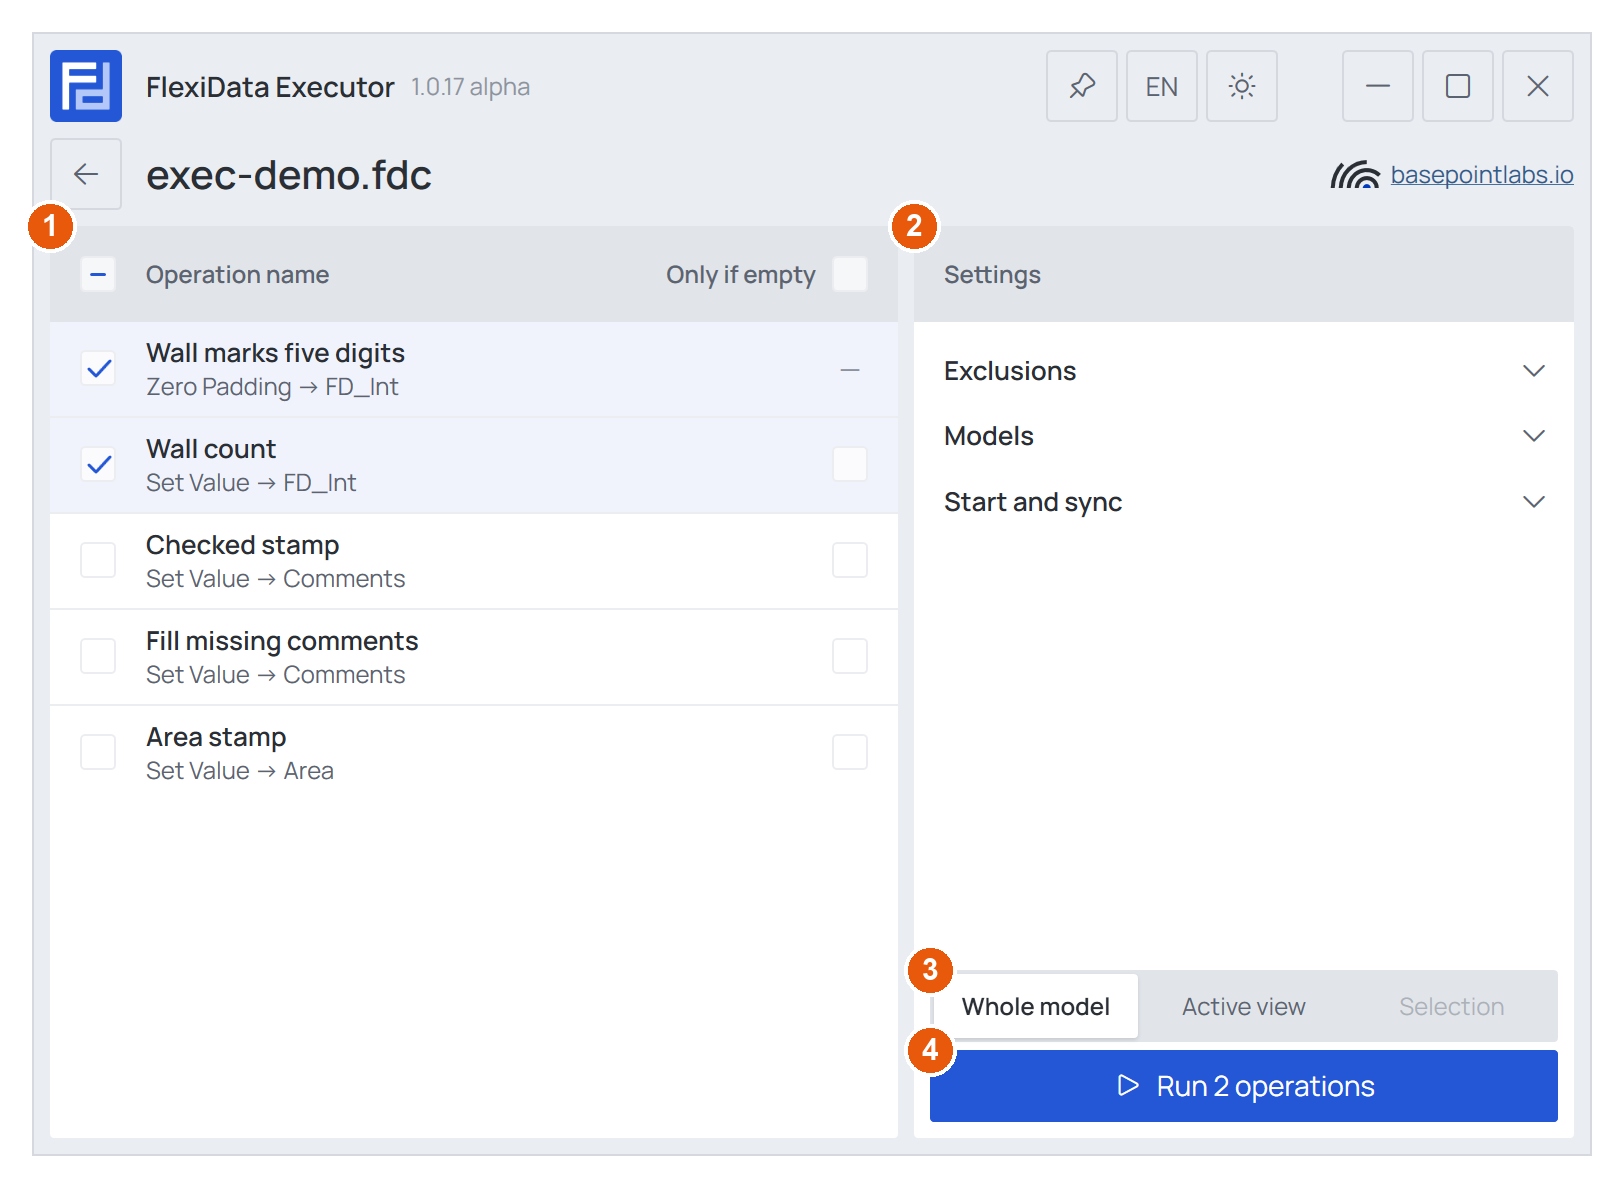Switch language with the EN button
The width and height of the screenshot is (1624, 1188).
pyautogui.click(x=1162, y=86)
